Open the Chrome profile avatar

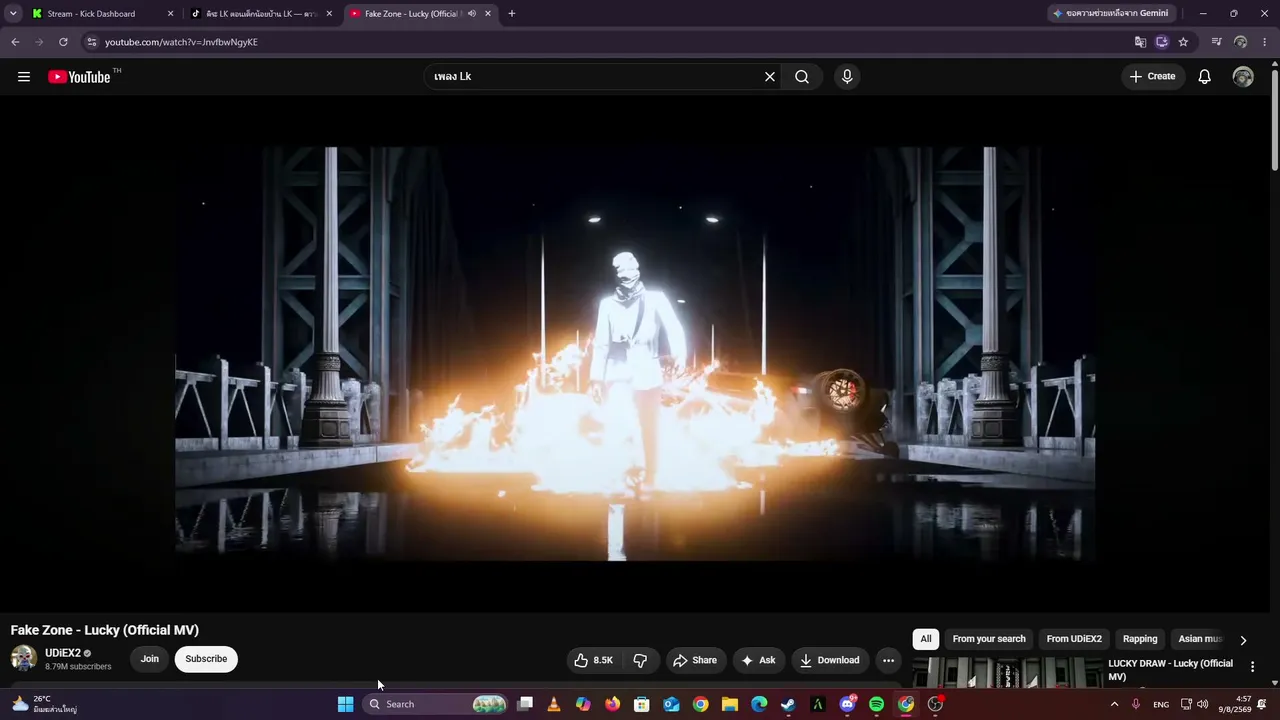[1241, 42]
